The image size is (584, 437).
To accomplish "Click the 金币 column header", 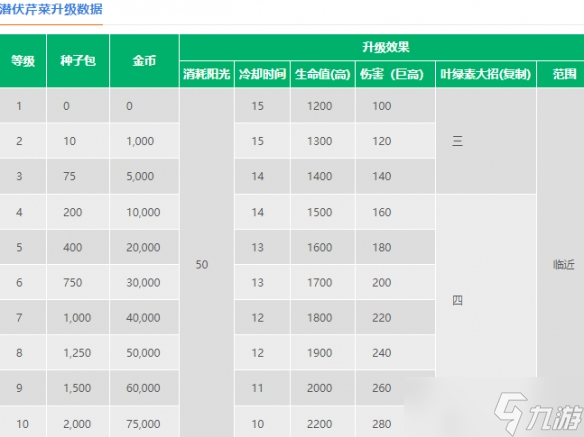I will (x=144, y=61).
